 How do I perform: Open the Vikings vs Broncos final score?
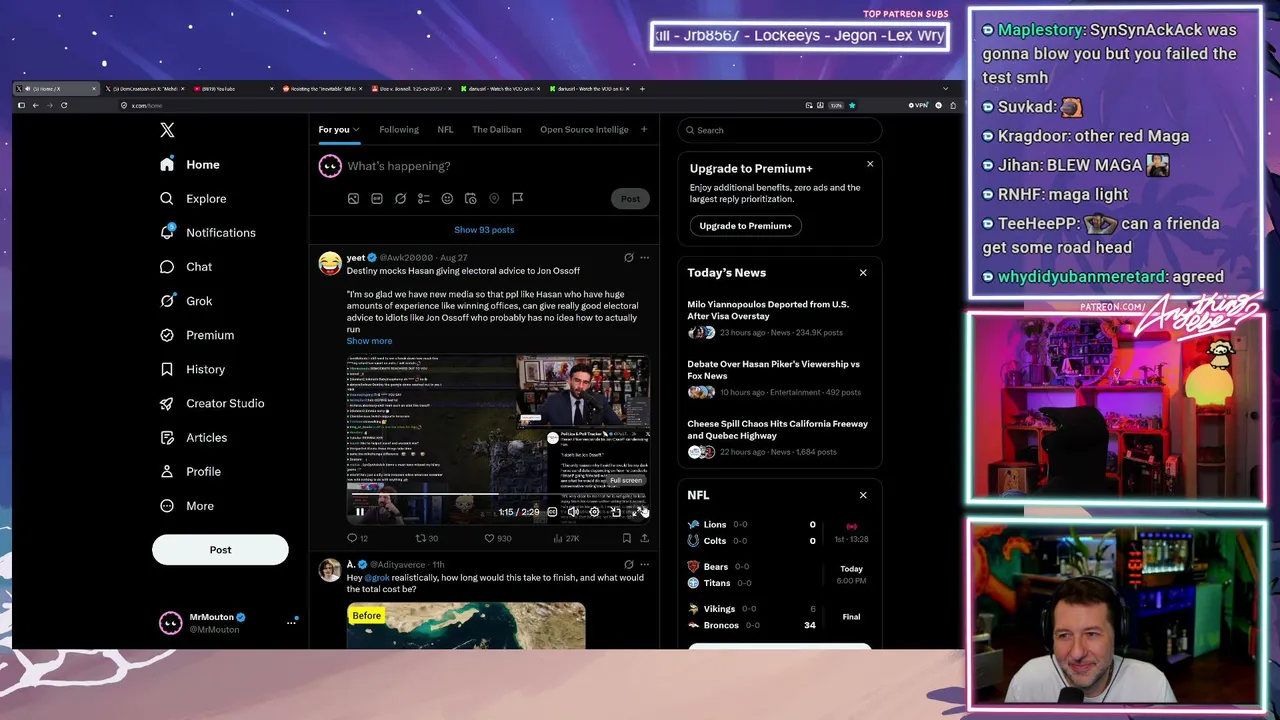coord(779,617)
